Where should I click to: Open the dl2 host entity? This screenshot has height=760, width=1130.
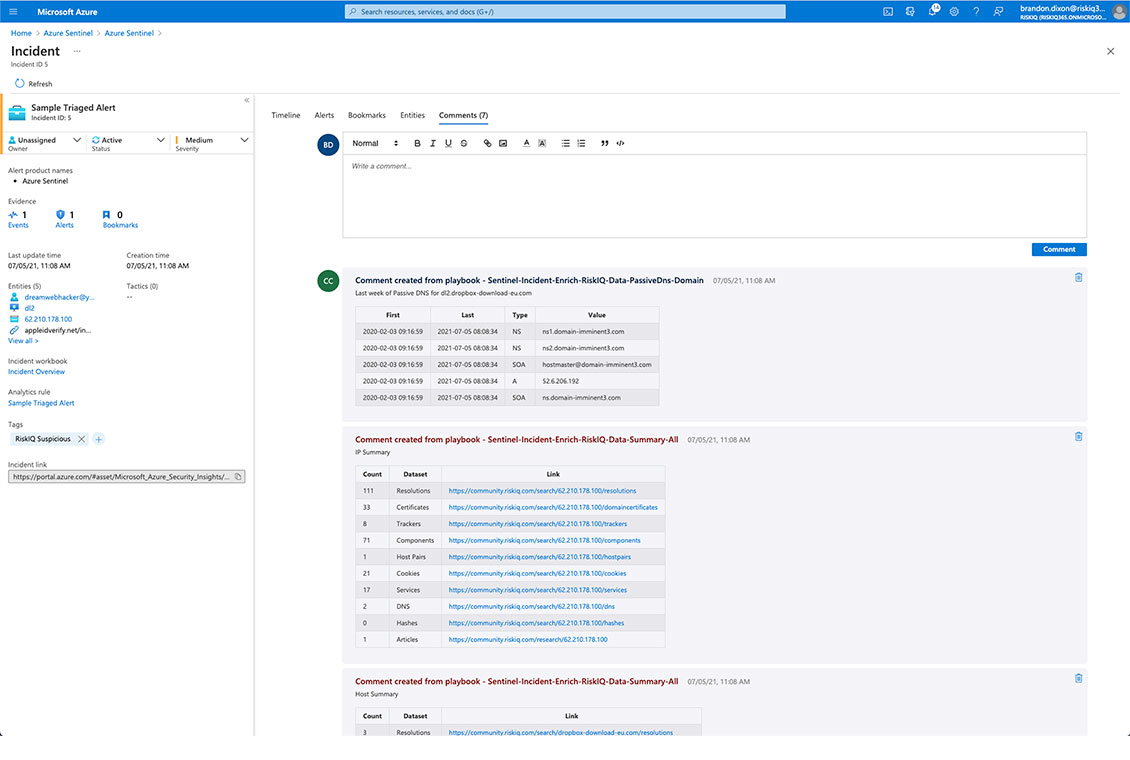pyautogui.click(x=30, y=308)
